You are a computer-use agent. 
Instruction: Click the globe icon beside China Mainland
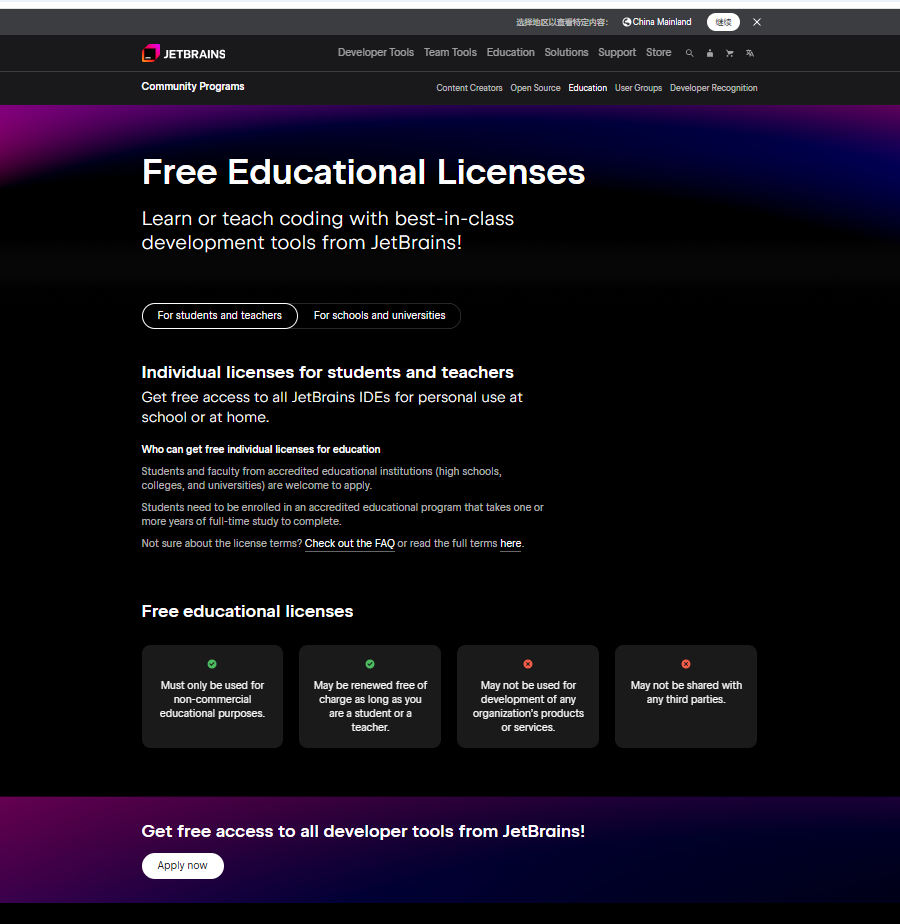(x=627, y=22)
